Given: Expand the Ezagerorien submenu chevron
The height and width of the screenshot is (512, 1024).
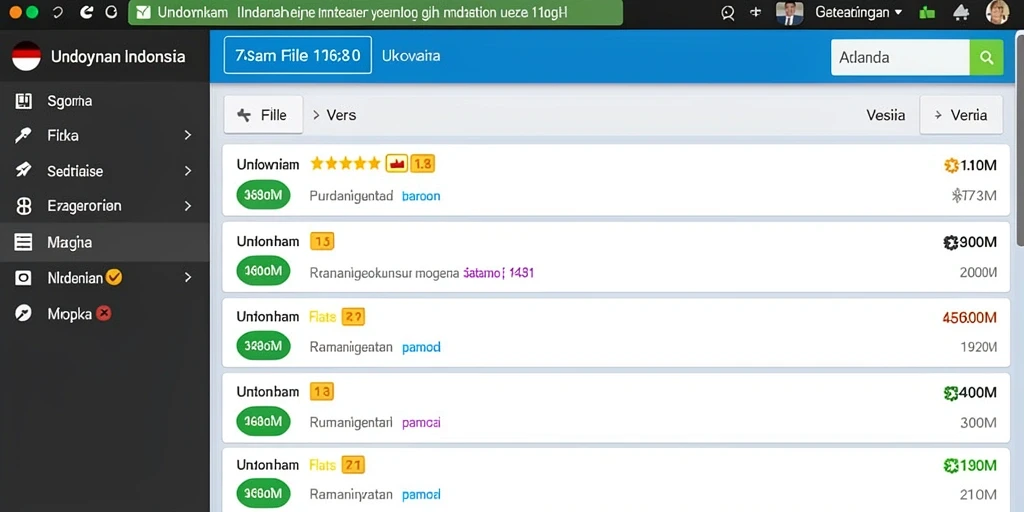Looking at the screenshot, I should 188,206.
